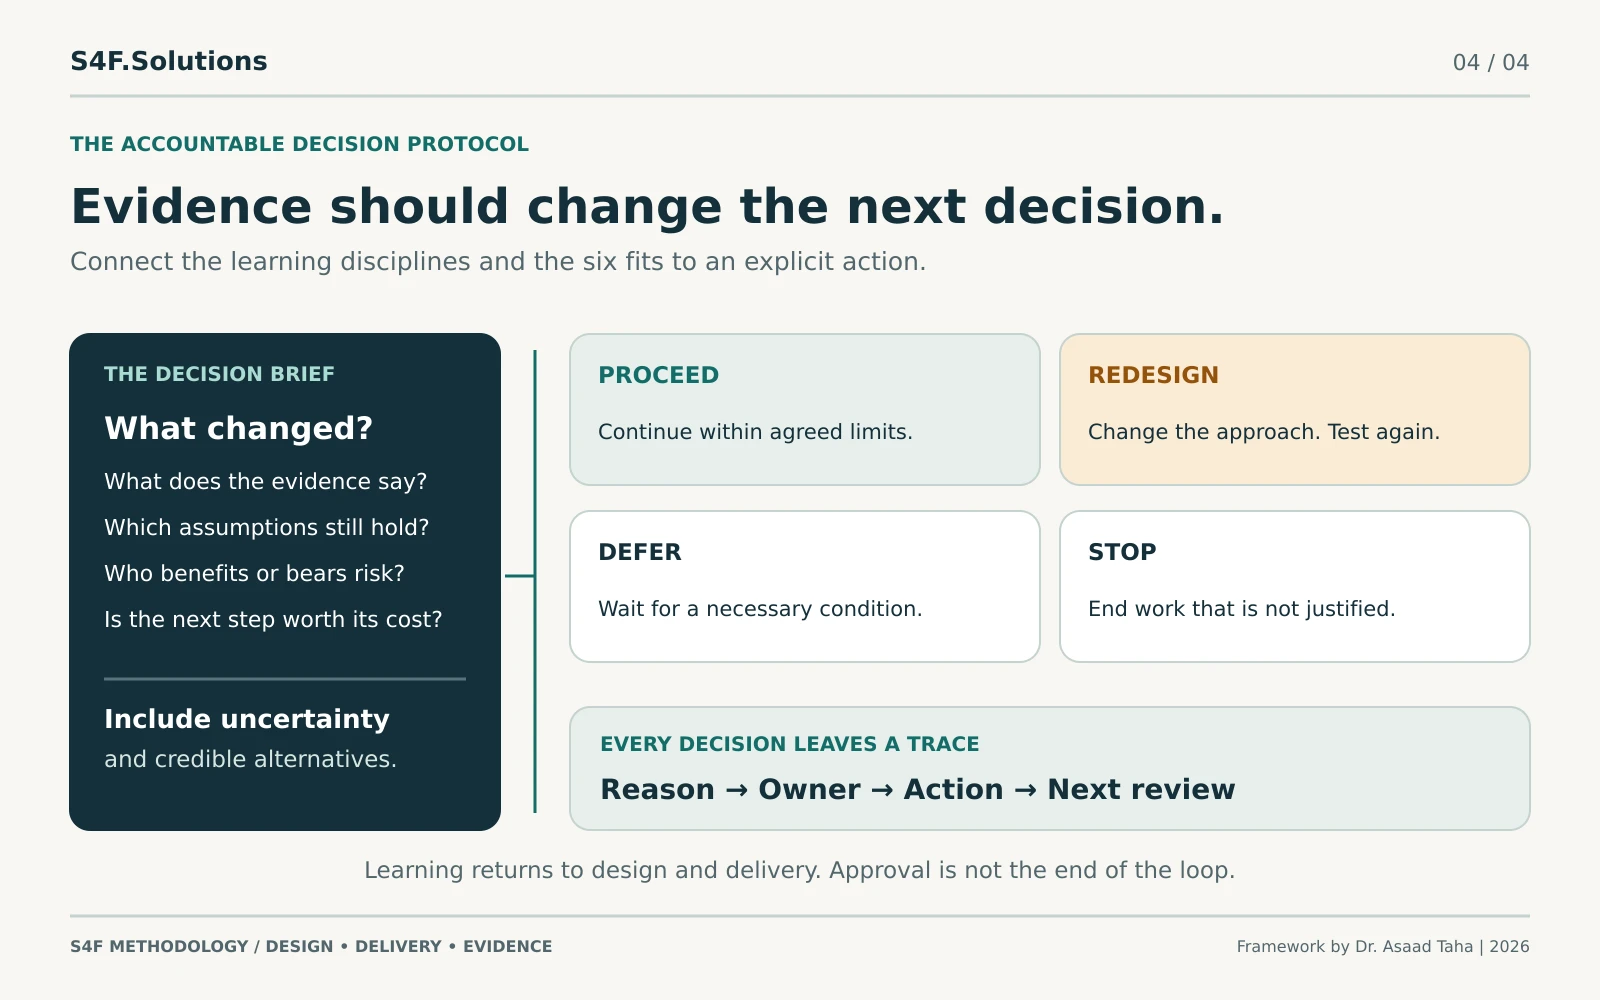Click the headline 'Evidence should change the next decision.'
The width and height of the screenshot is (1600, 1000).
(x=647, y=207)
